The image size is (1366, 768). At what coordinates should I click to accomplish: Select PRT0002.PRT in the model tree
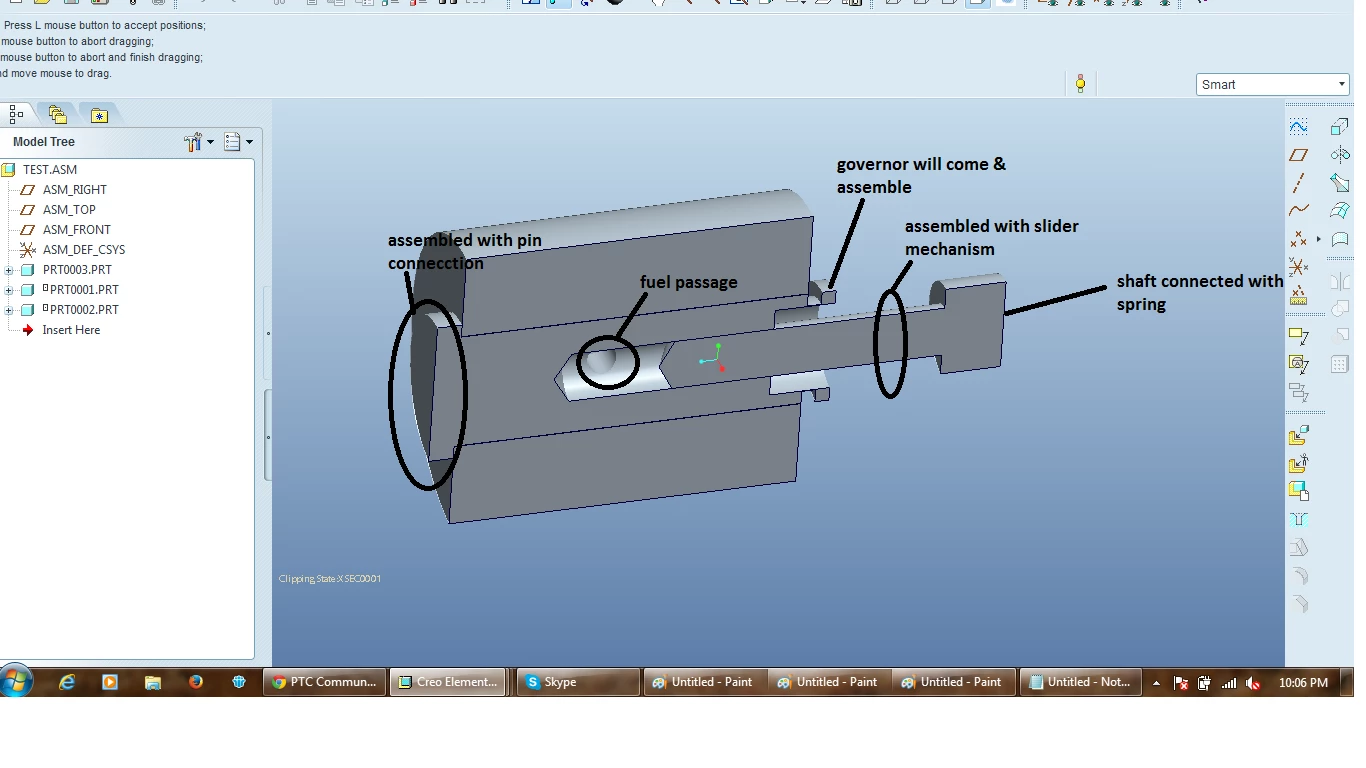point(84,310)
